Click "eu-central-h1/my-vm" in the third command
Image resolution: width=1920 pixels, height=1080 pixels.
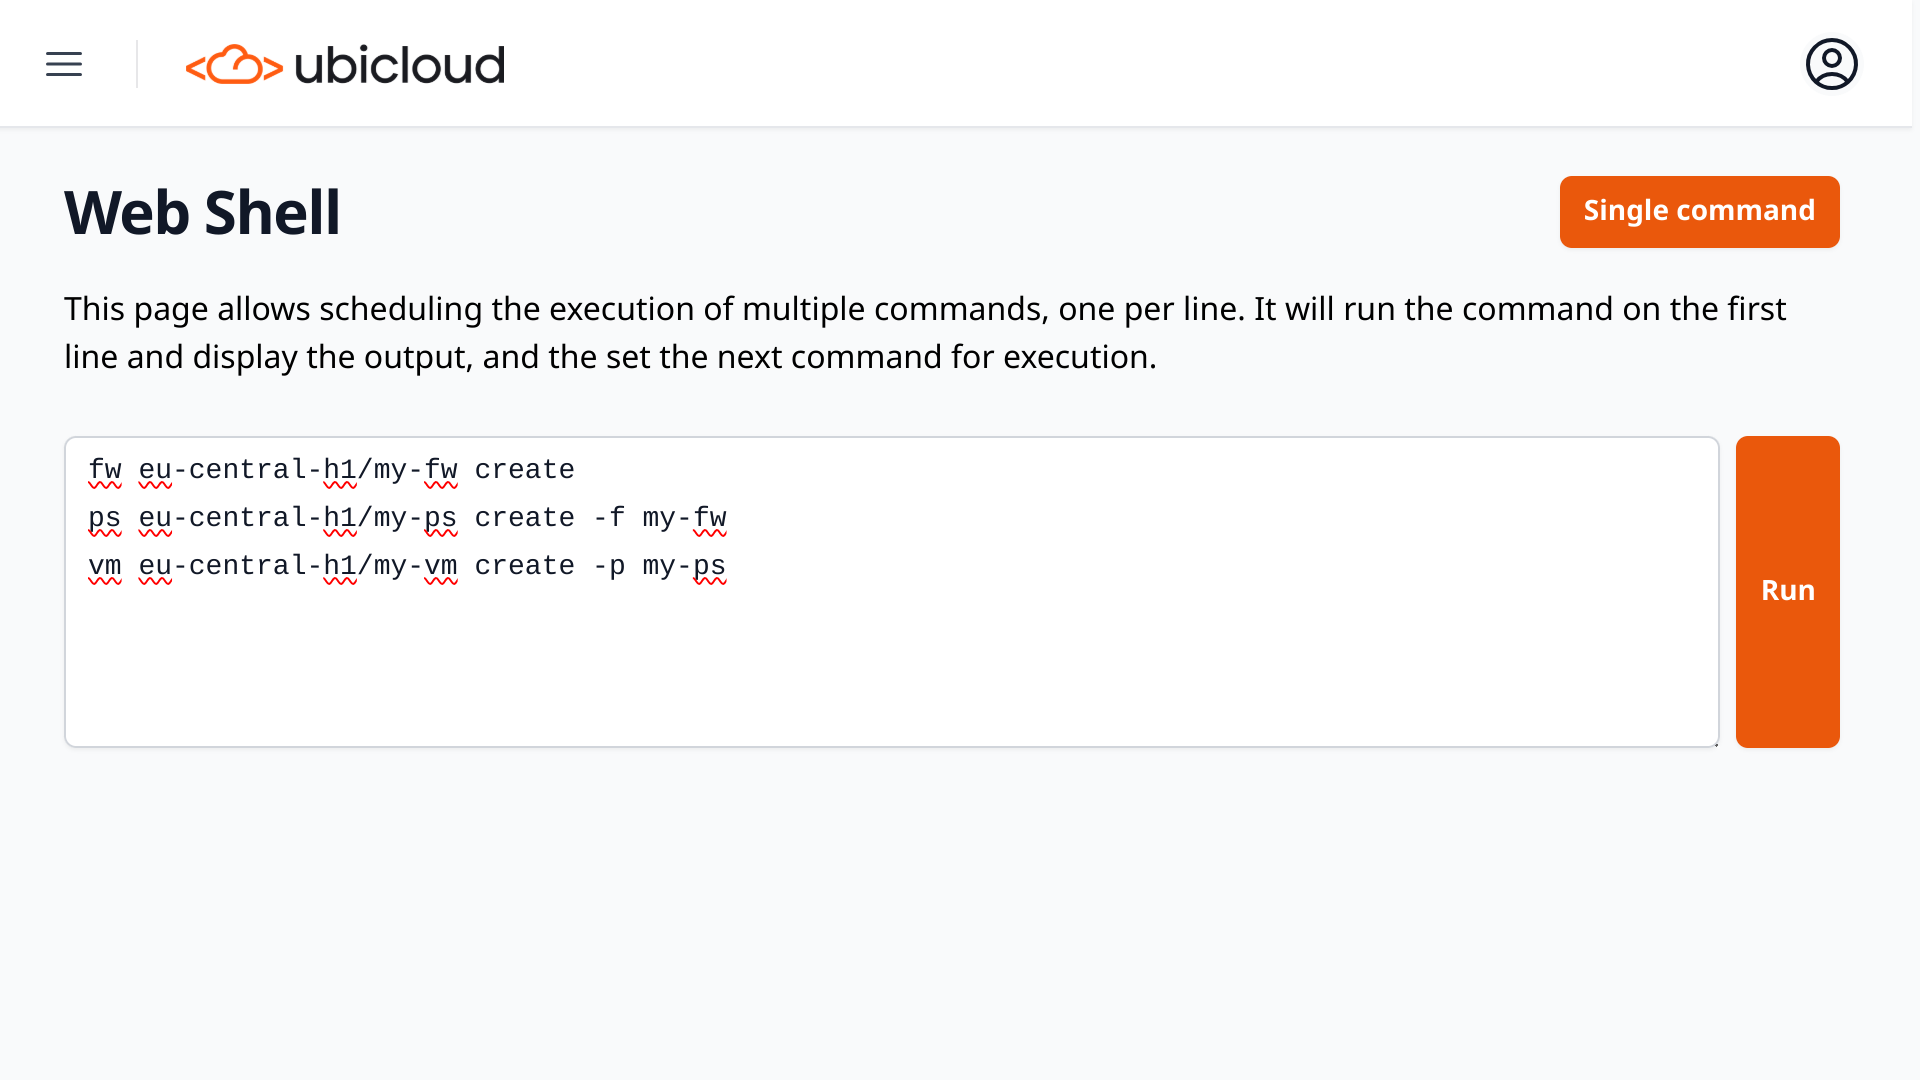[298, 566]
